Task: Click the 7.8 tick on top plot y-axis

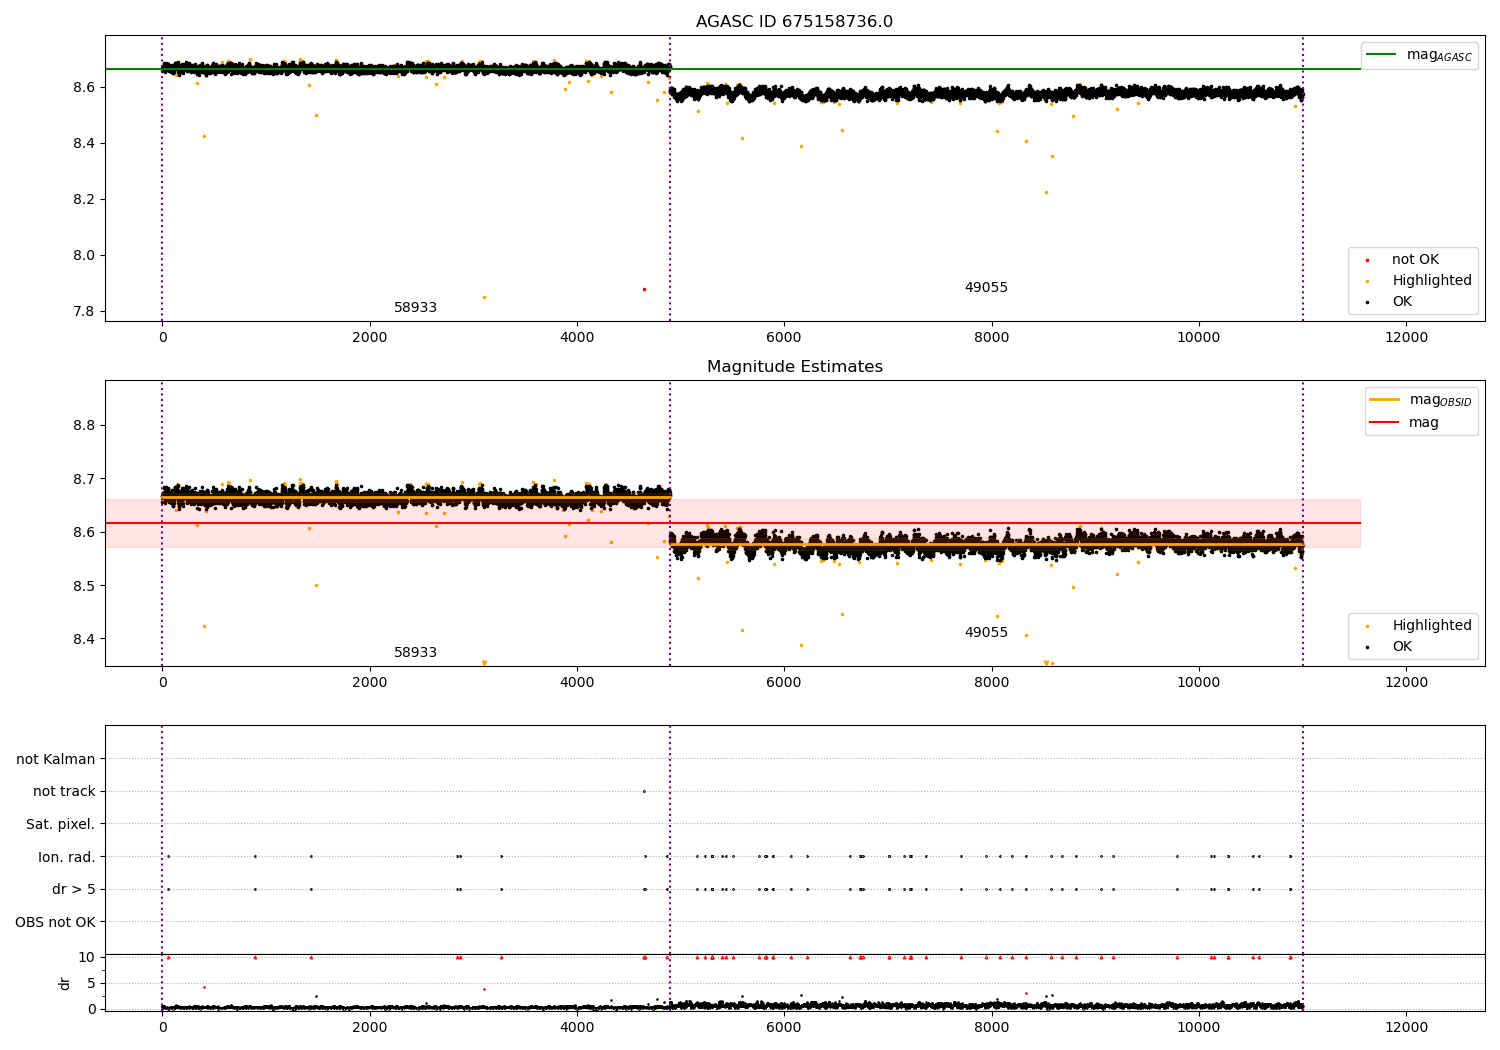Action: [84, 312]
